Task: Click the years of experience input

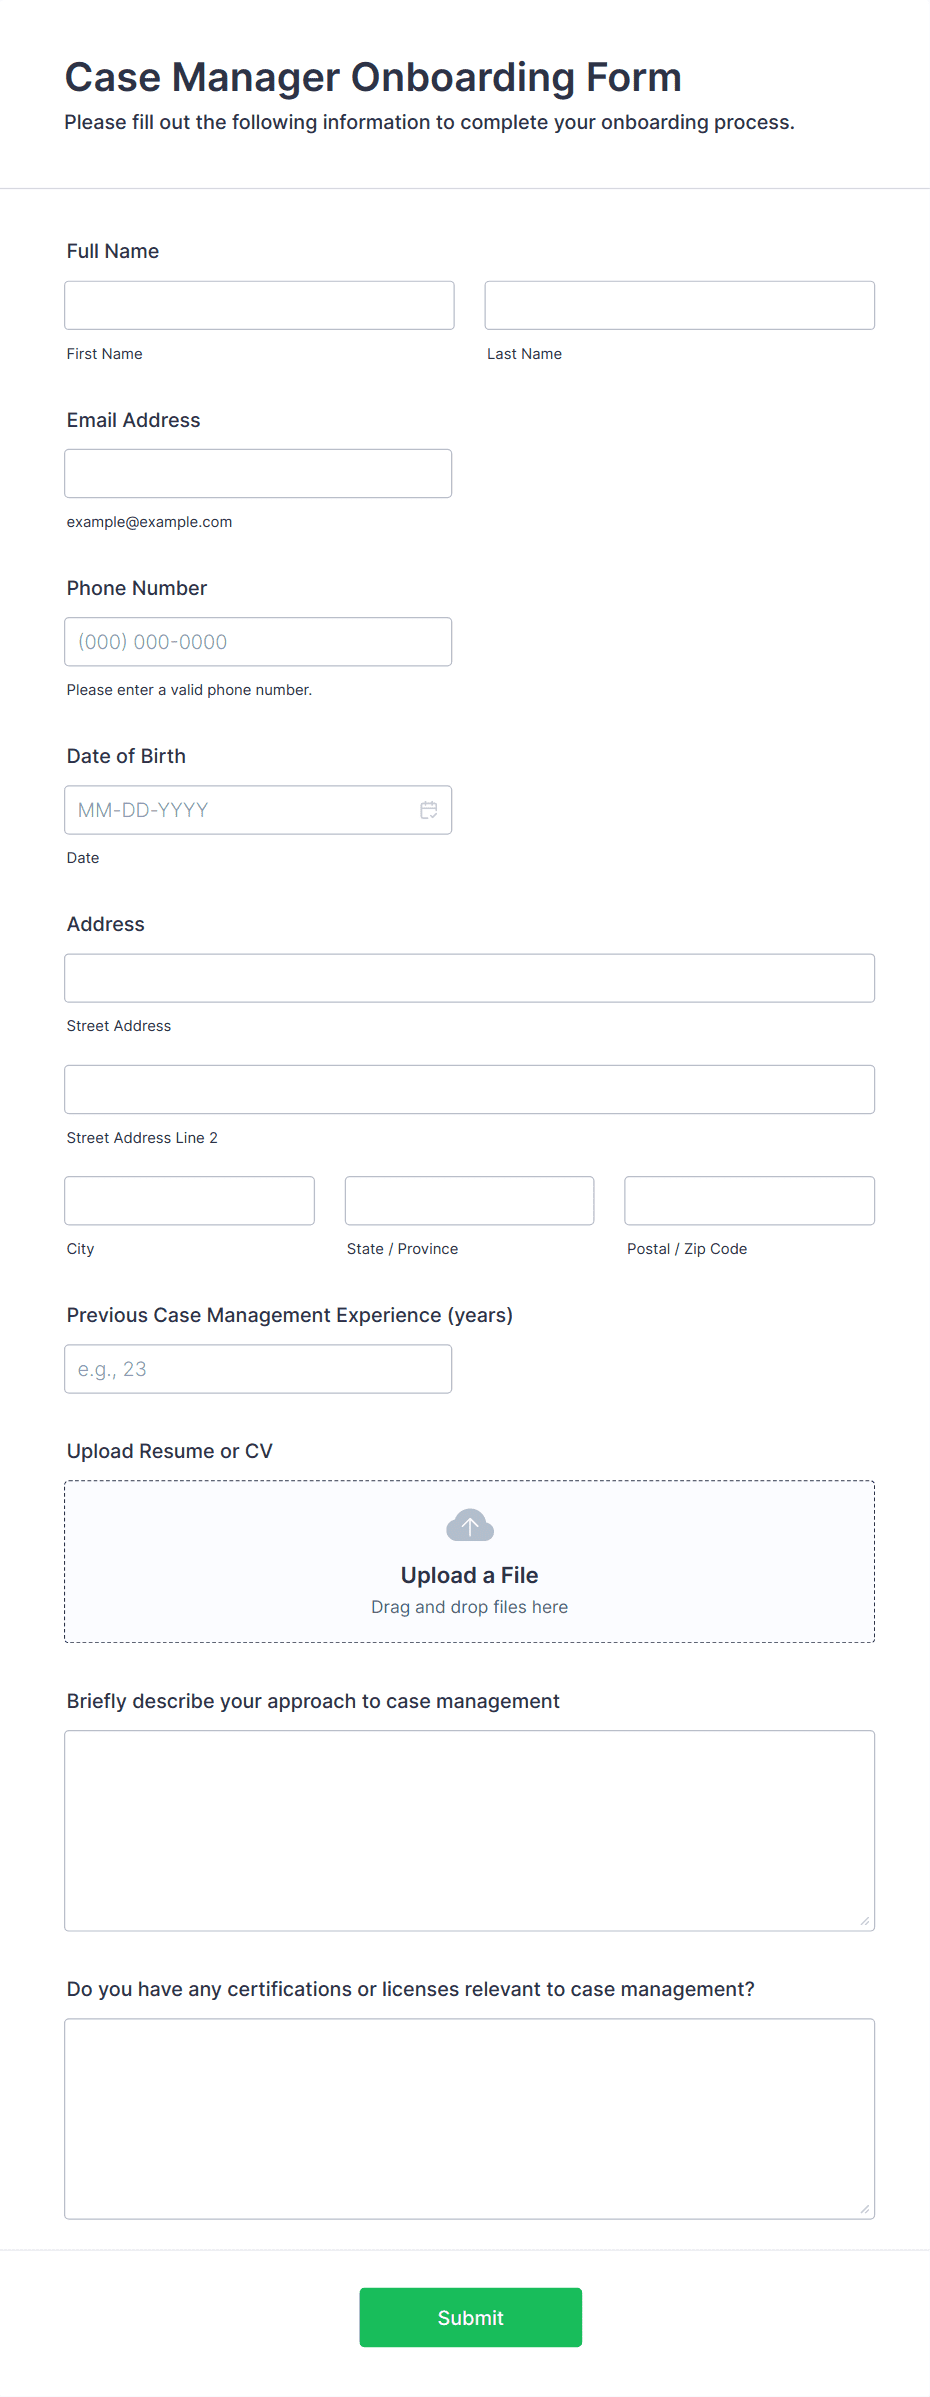Action: point(258,1369)
